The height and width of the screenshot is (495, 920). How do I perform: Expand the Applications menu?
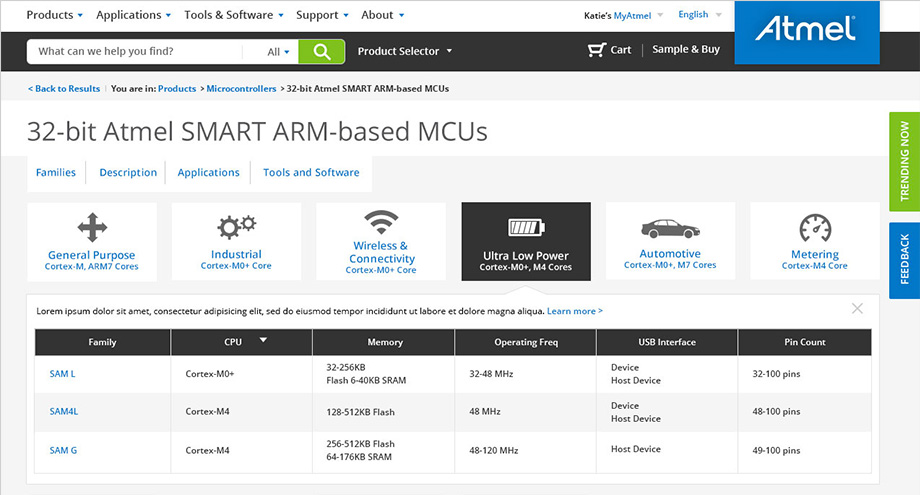tap(134, 15)
